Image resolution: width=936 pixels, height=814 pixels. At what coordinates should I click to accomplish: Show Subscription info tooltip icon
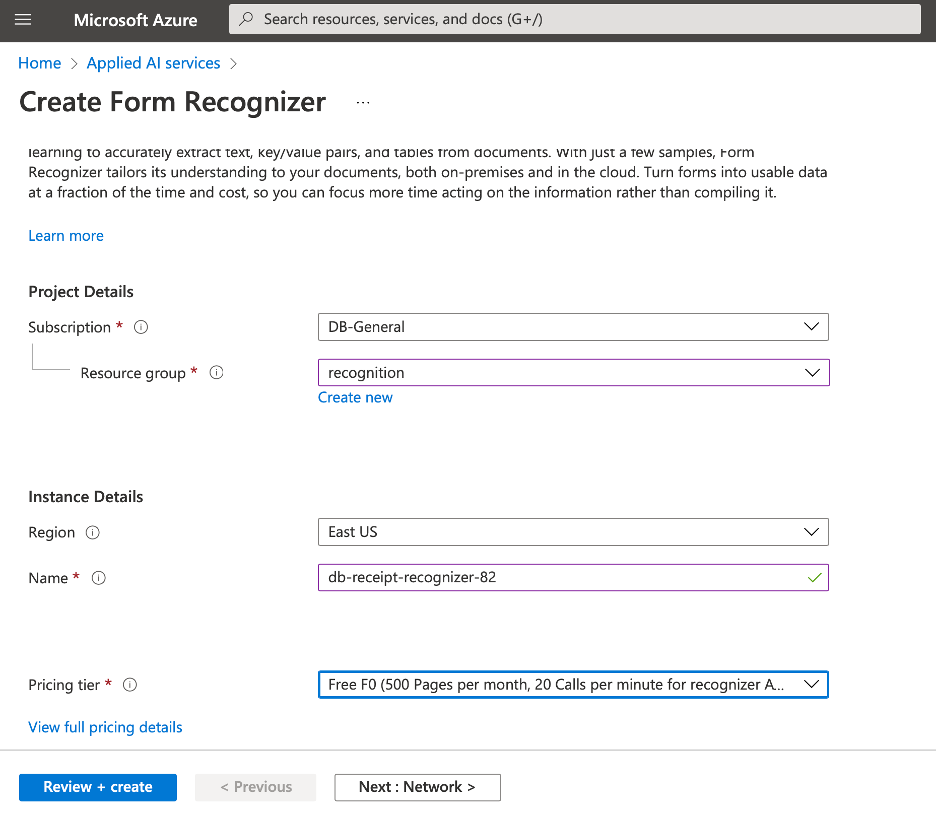coord(141,327)
